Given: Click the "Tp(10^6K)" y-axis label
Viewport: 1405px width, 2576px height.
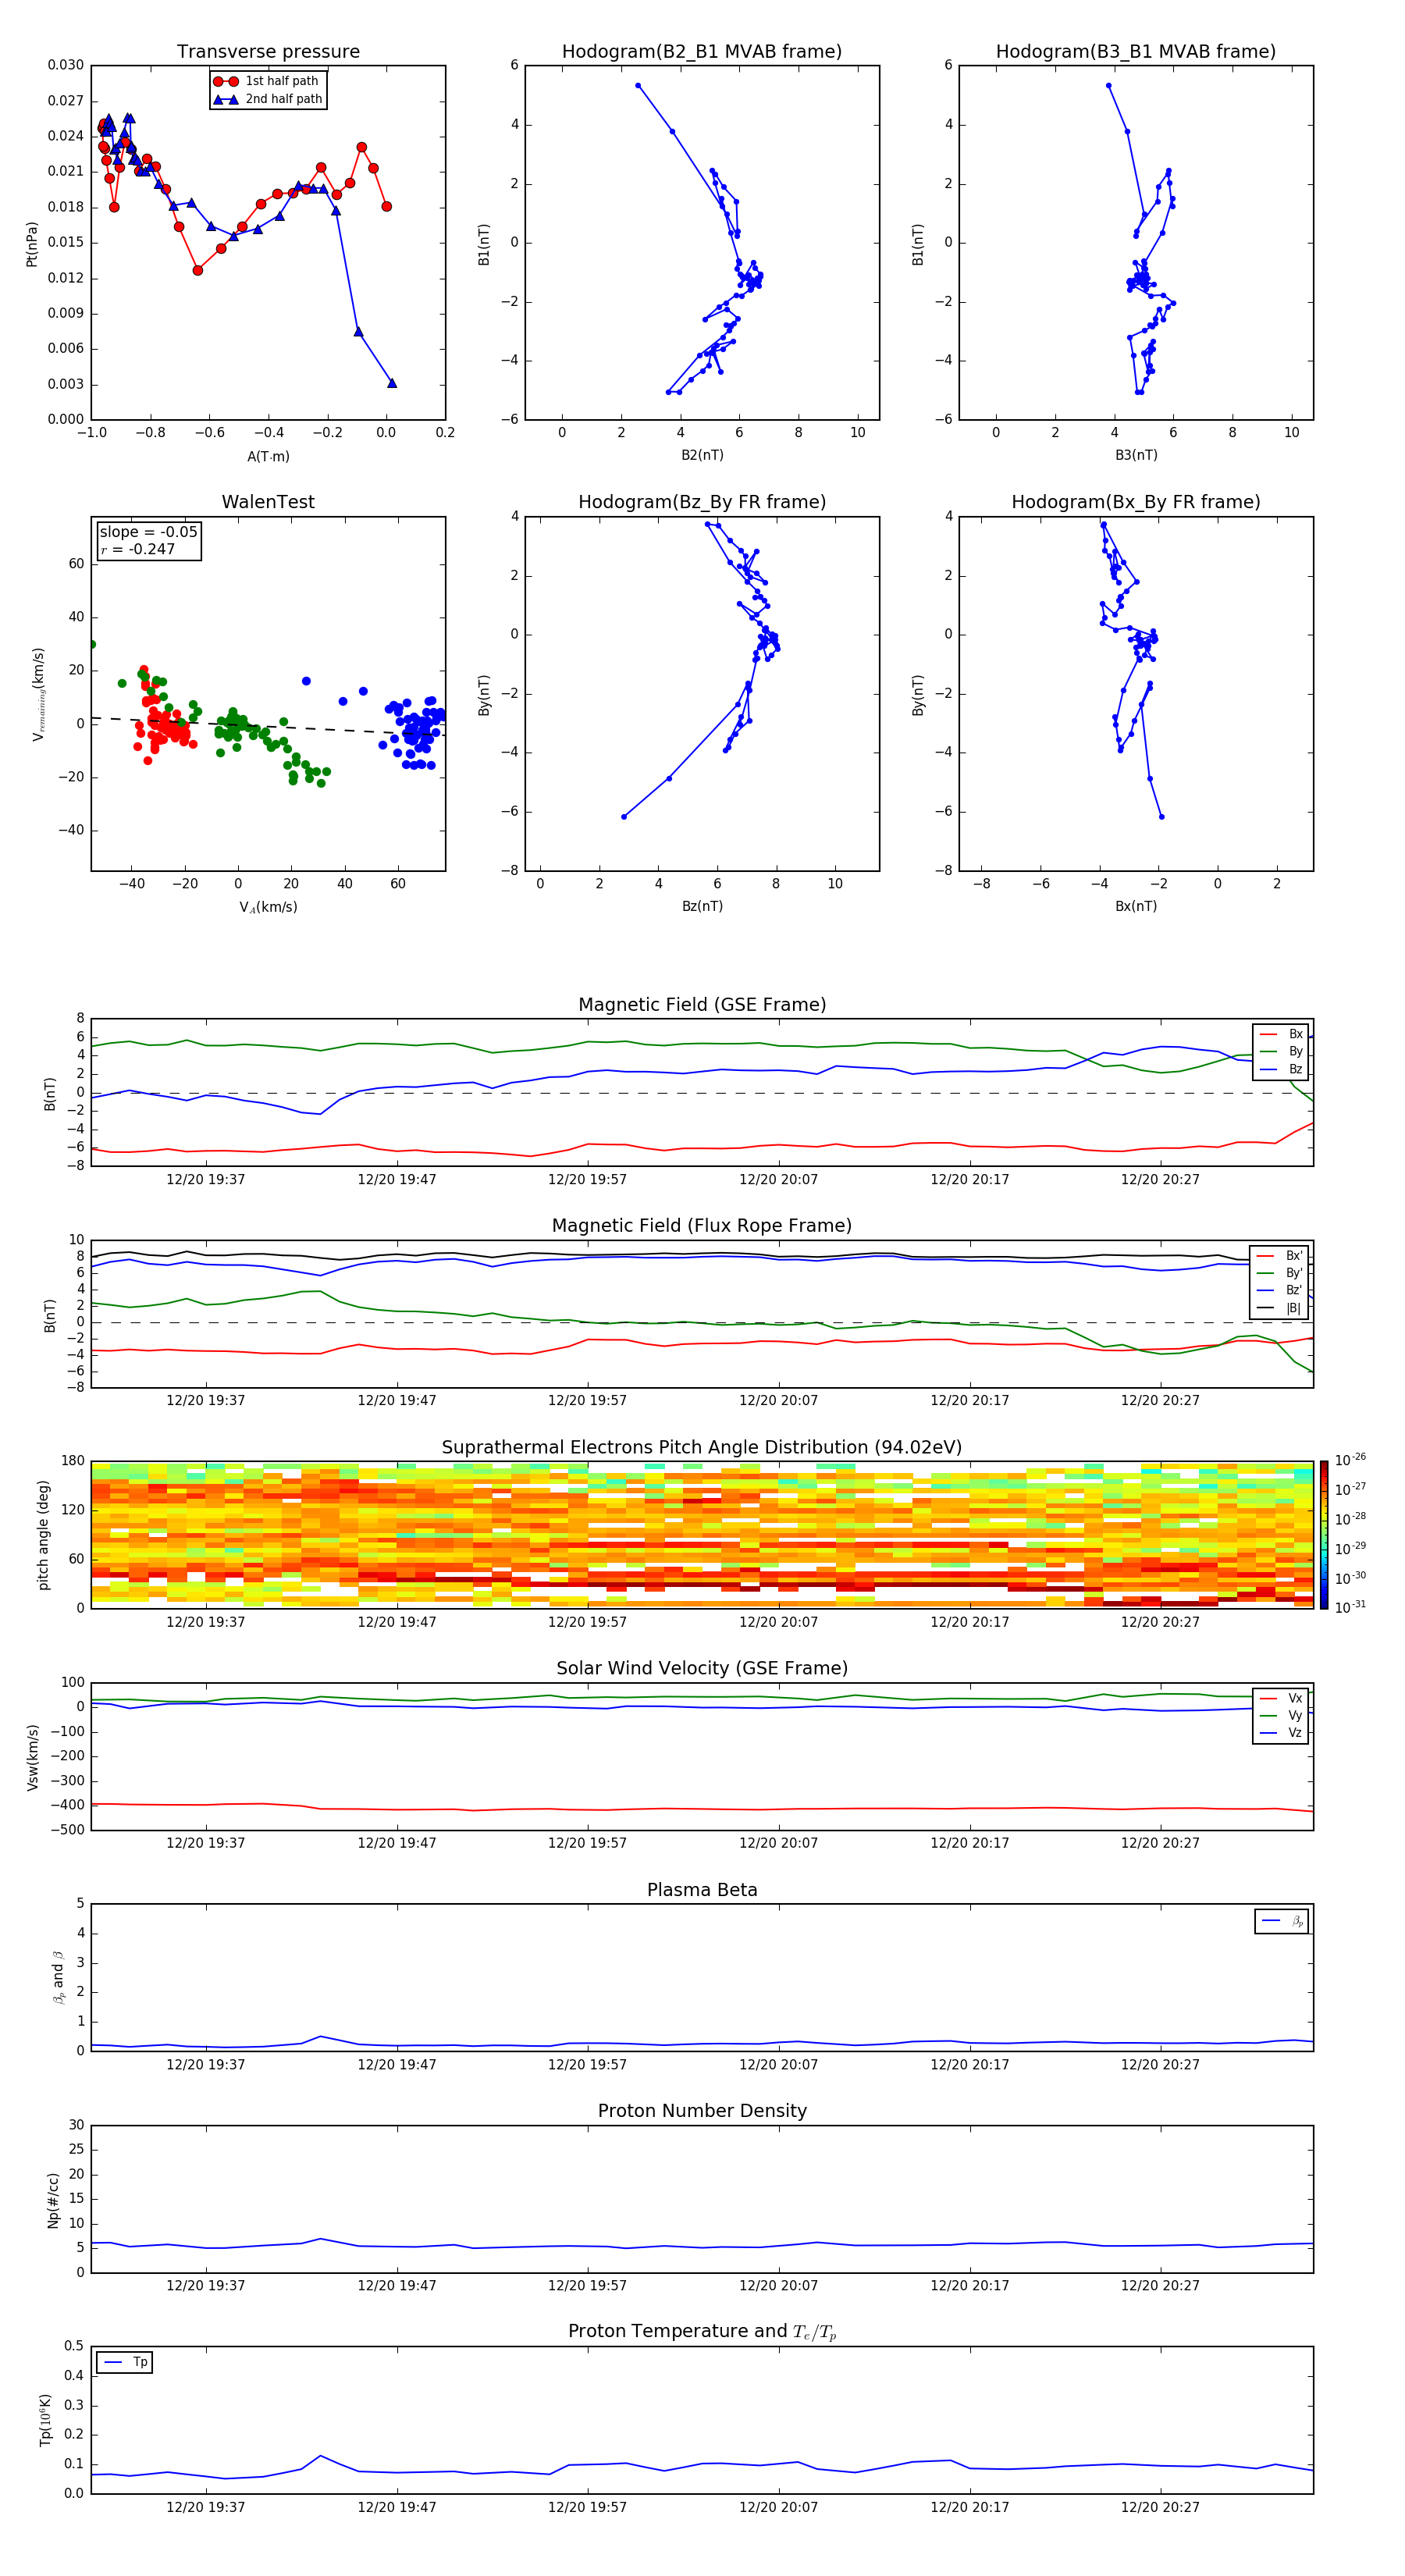Looking at the screenshot, I should [x=45, y=2420].
